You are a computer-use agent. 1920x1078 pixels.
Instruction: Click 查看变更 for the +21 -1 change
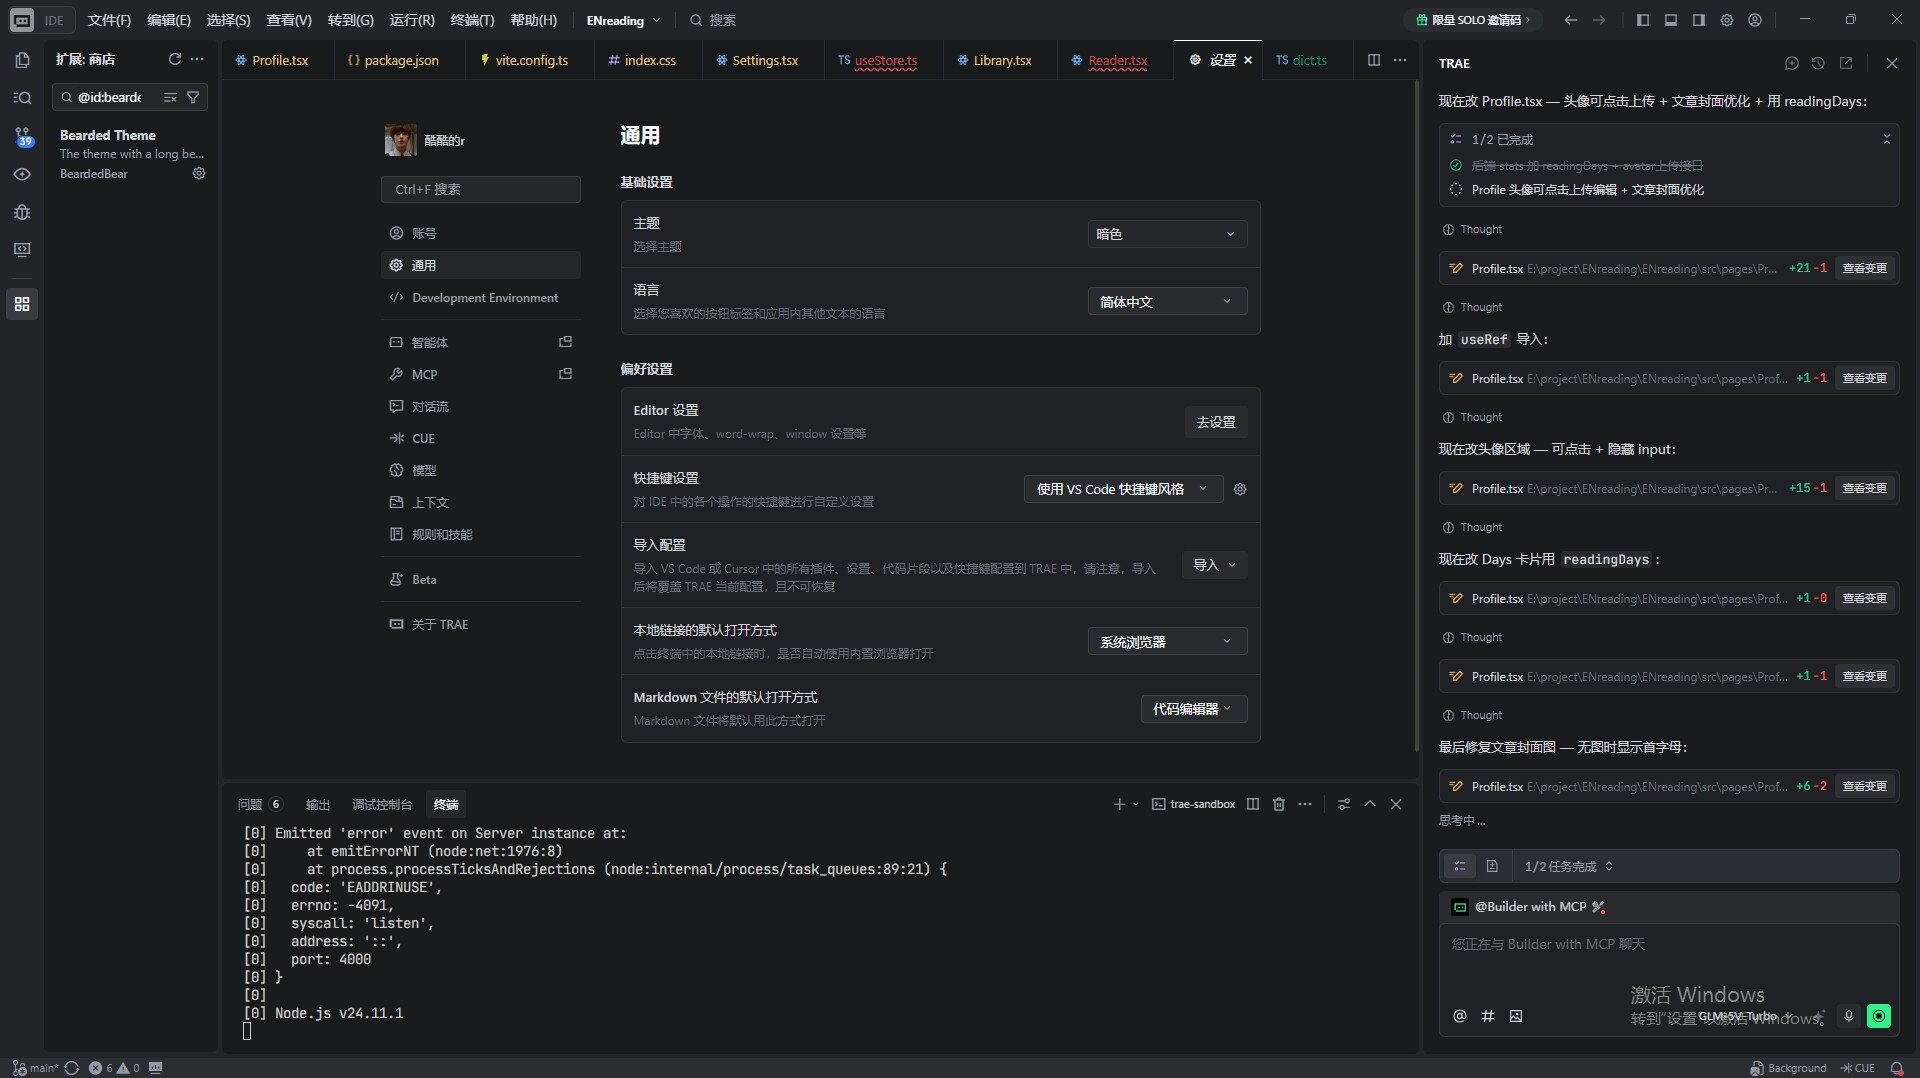(x=1864, y=268)
